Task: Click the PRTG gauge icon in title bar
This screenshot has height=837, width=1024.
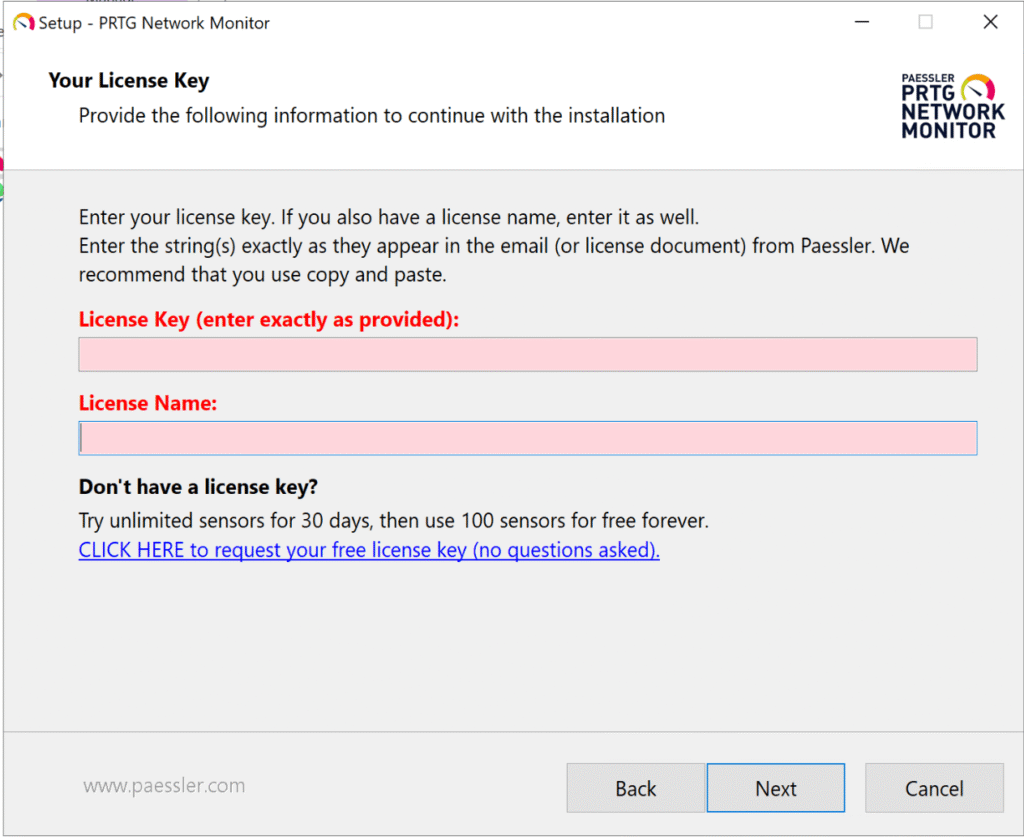Action: tap(23, 22)
